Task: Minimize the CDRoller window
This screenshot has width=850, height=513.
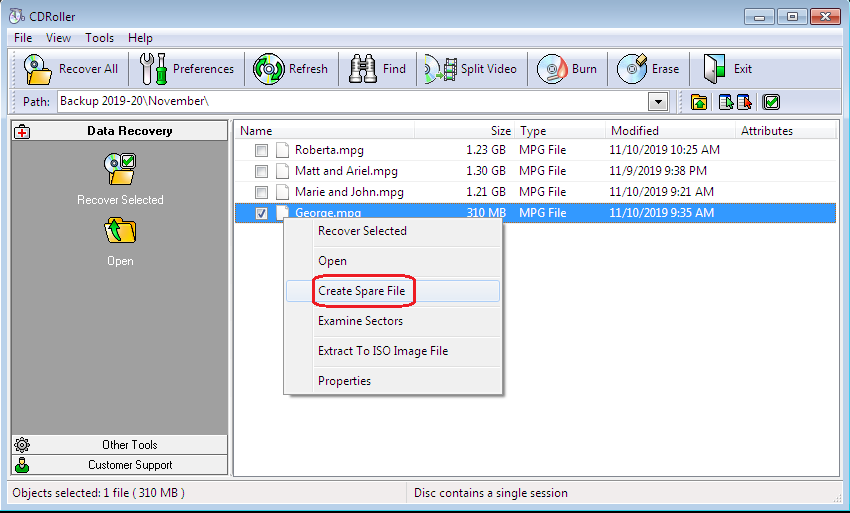Action: pos(759,17)
